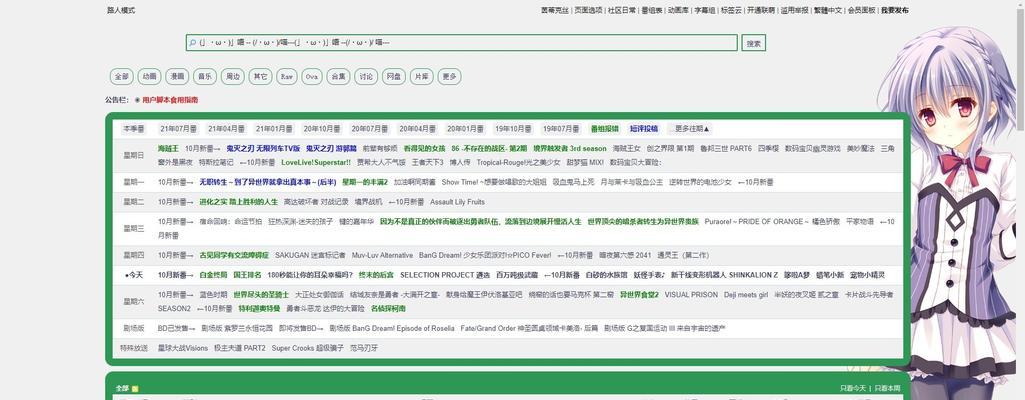
Task: Filter list with 只看今天 link
Action: tap(853, 388)
